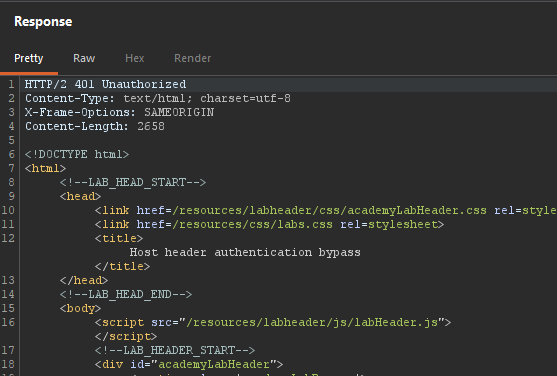This screenshot has height=376, width=557.
Task: Select the opening <head> tag
Action: [x=80, y=196]
